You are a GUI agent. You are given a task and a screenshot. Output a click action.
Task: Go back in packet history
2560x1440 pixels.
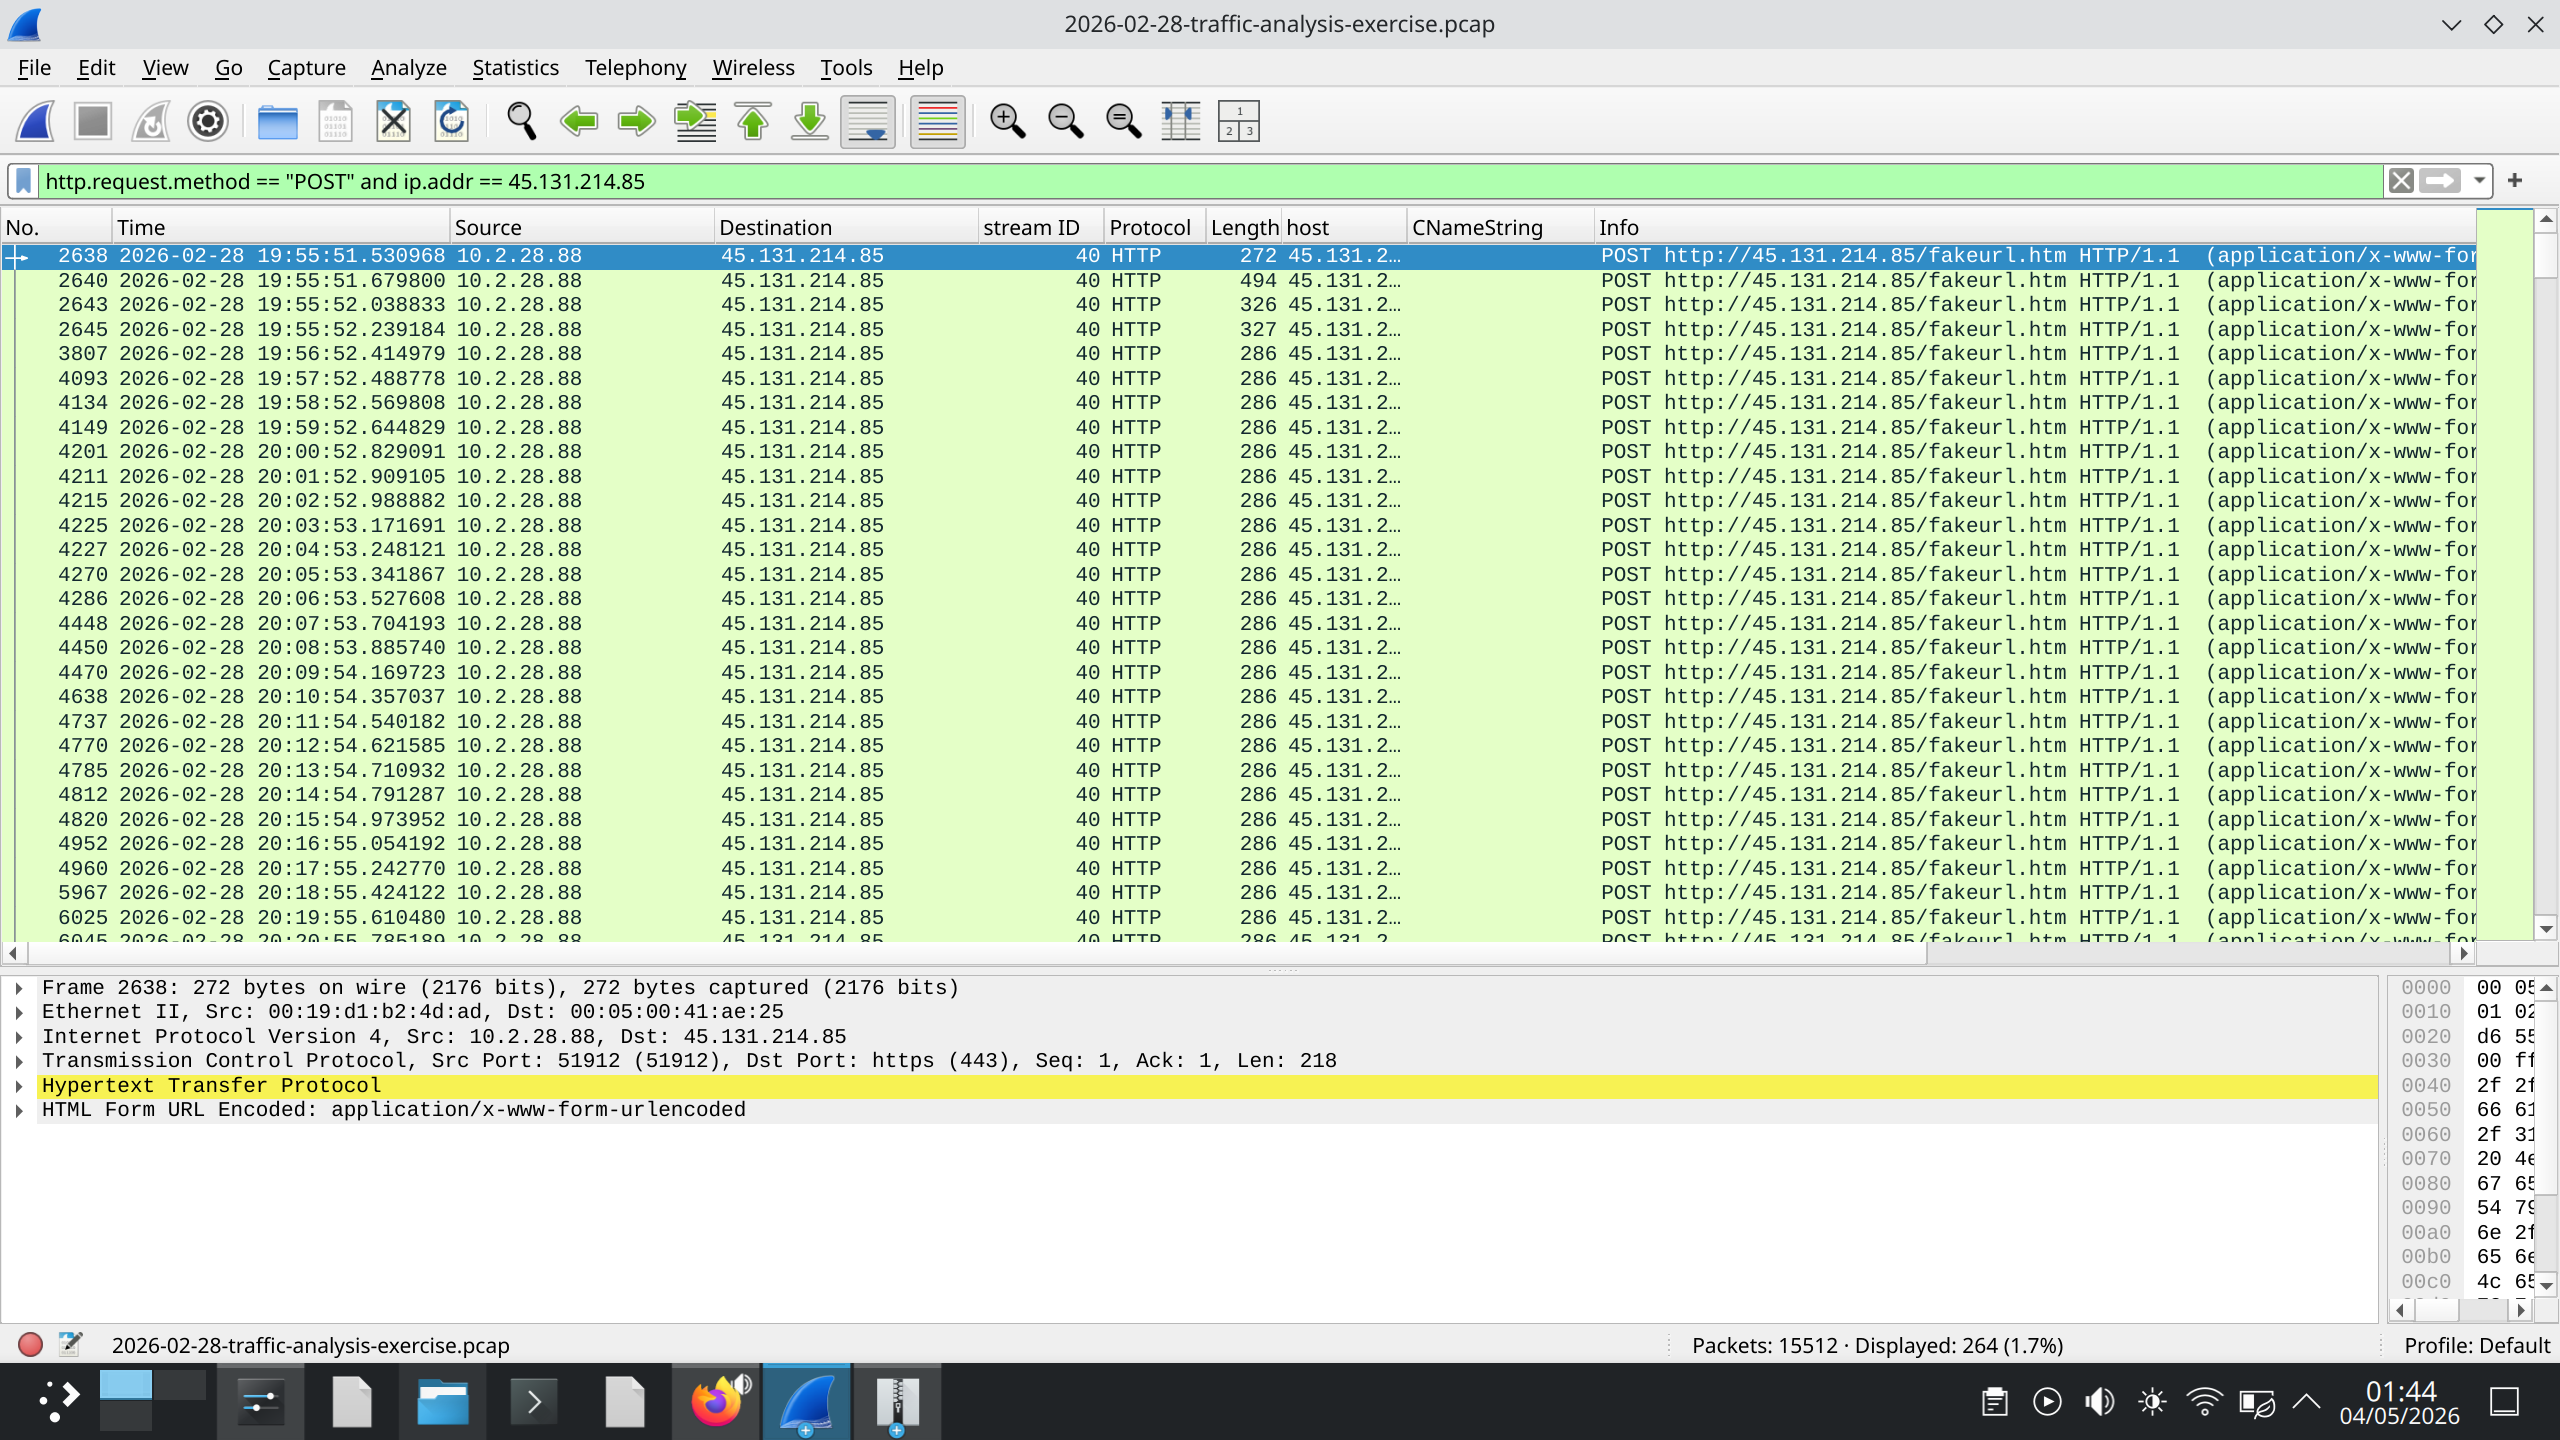(579, 122)
